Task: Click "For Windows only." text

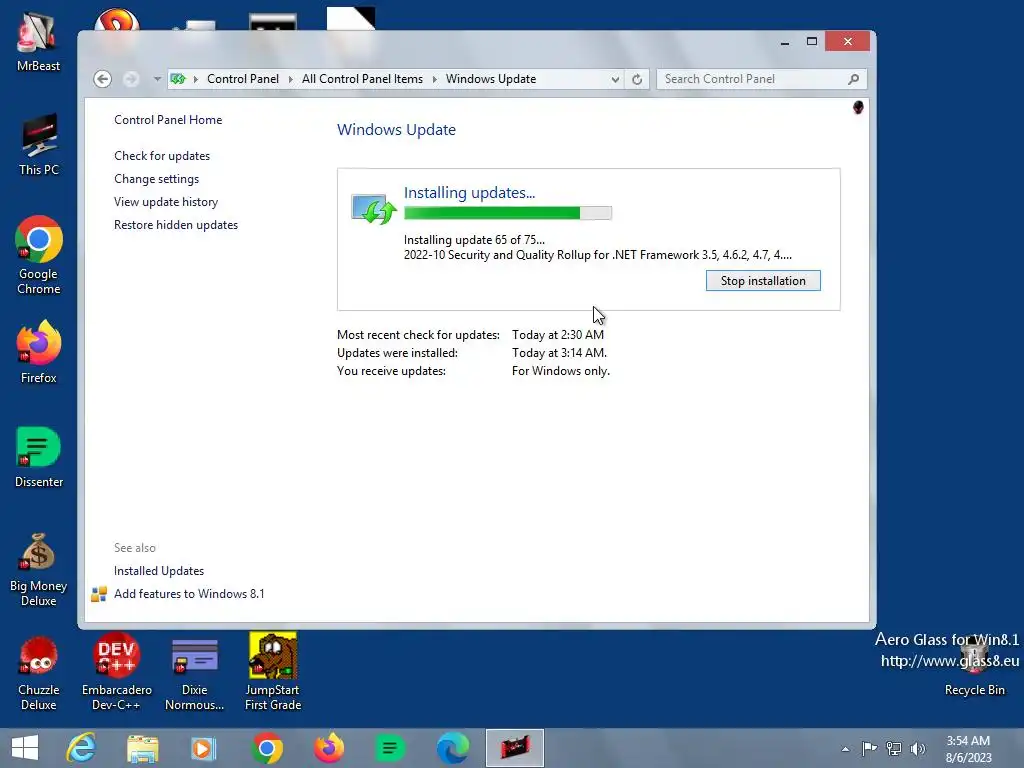Action: click(560, 370)
